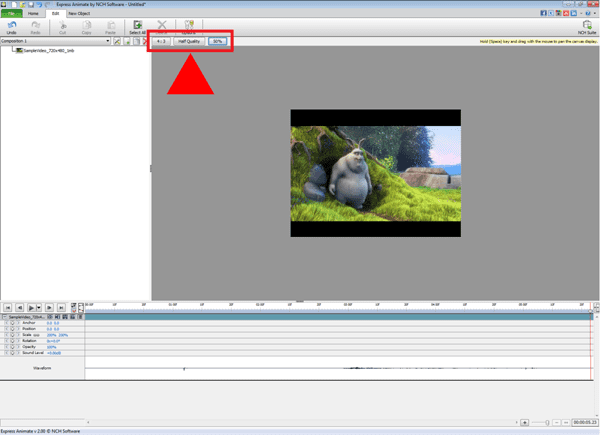Click the duplicate composition page icon

click(136, 41)
